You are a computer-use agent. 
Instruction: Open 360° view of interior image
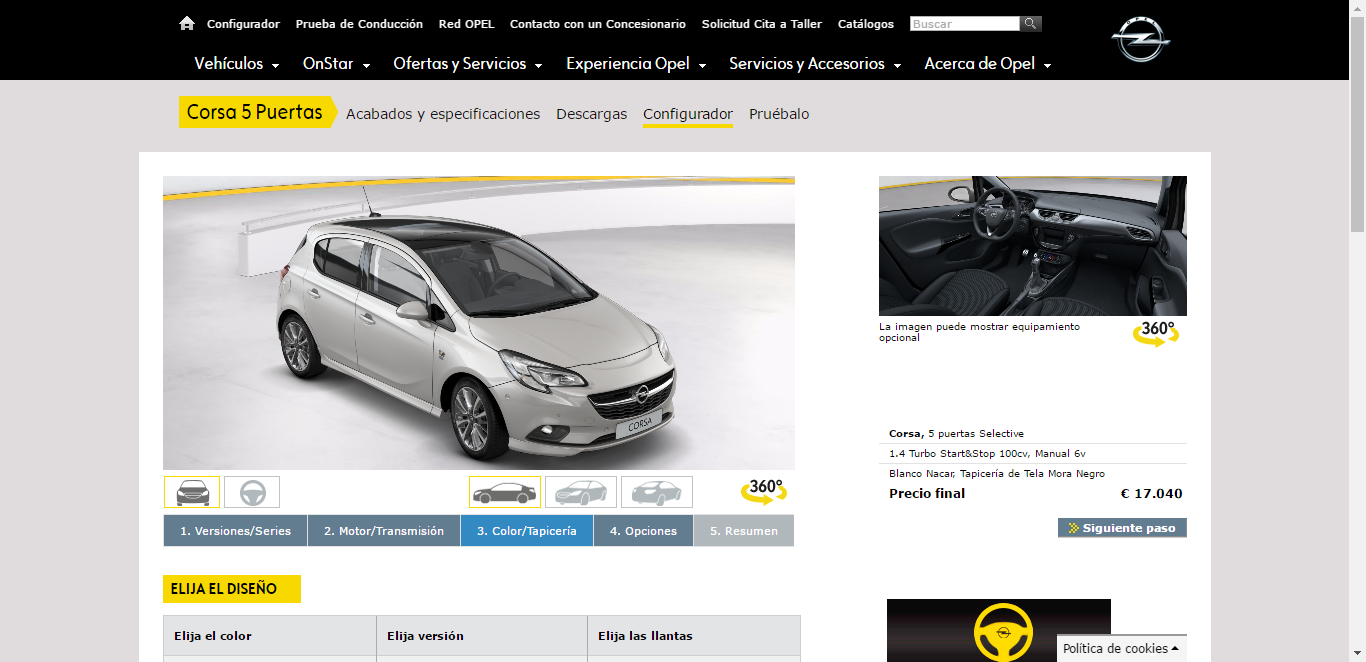tap(1156, 333)
